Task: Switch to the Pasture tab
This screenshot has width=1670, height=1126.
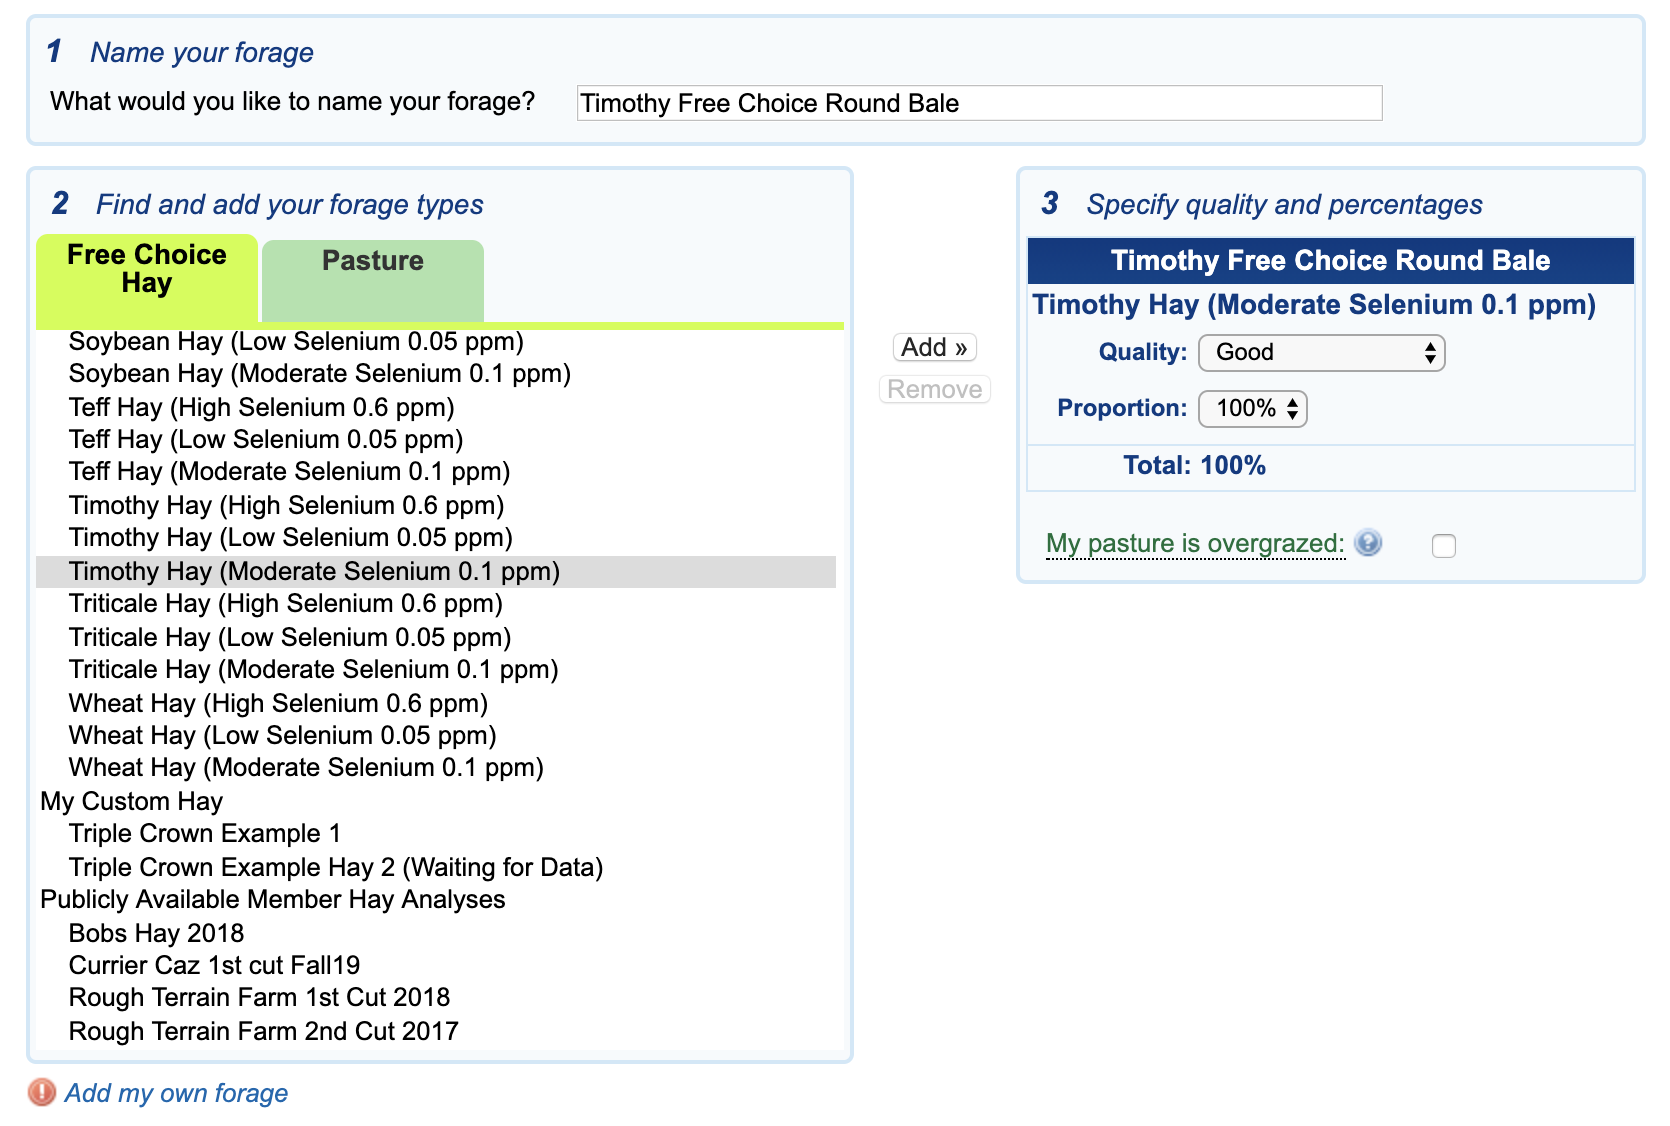Action: pyautogui.click(x=371, y=261)
